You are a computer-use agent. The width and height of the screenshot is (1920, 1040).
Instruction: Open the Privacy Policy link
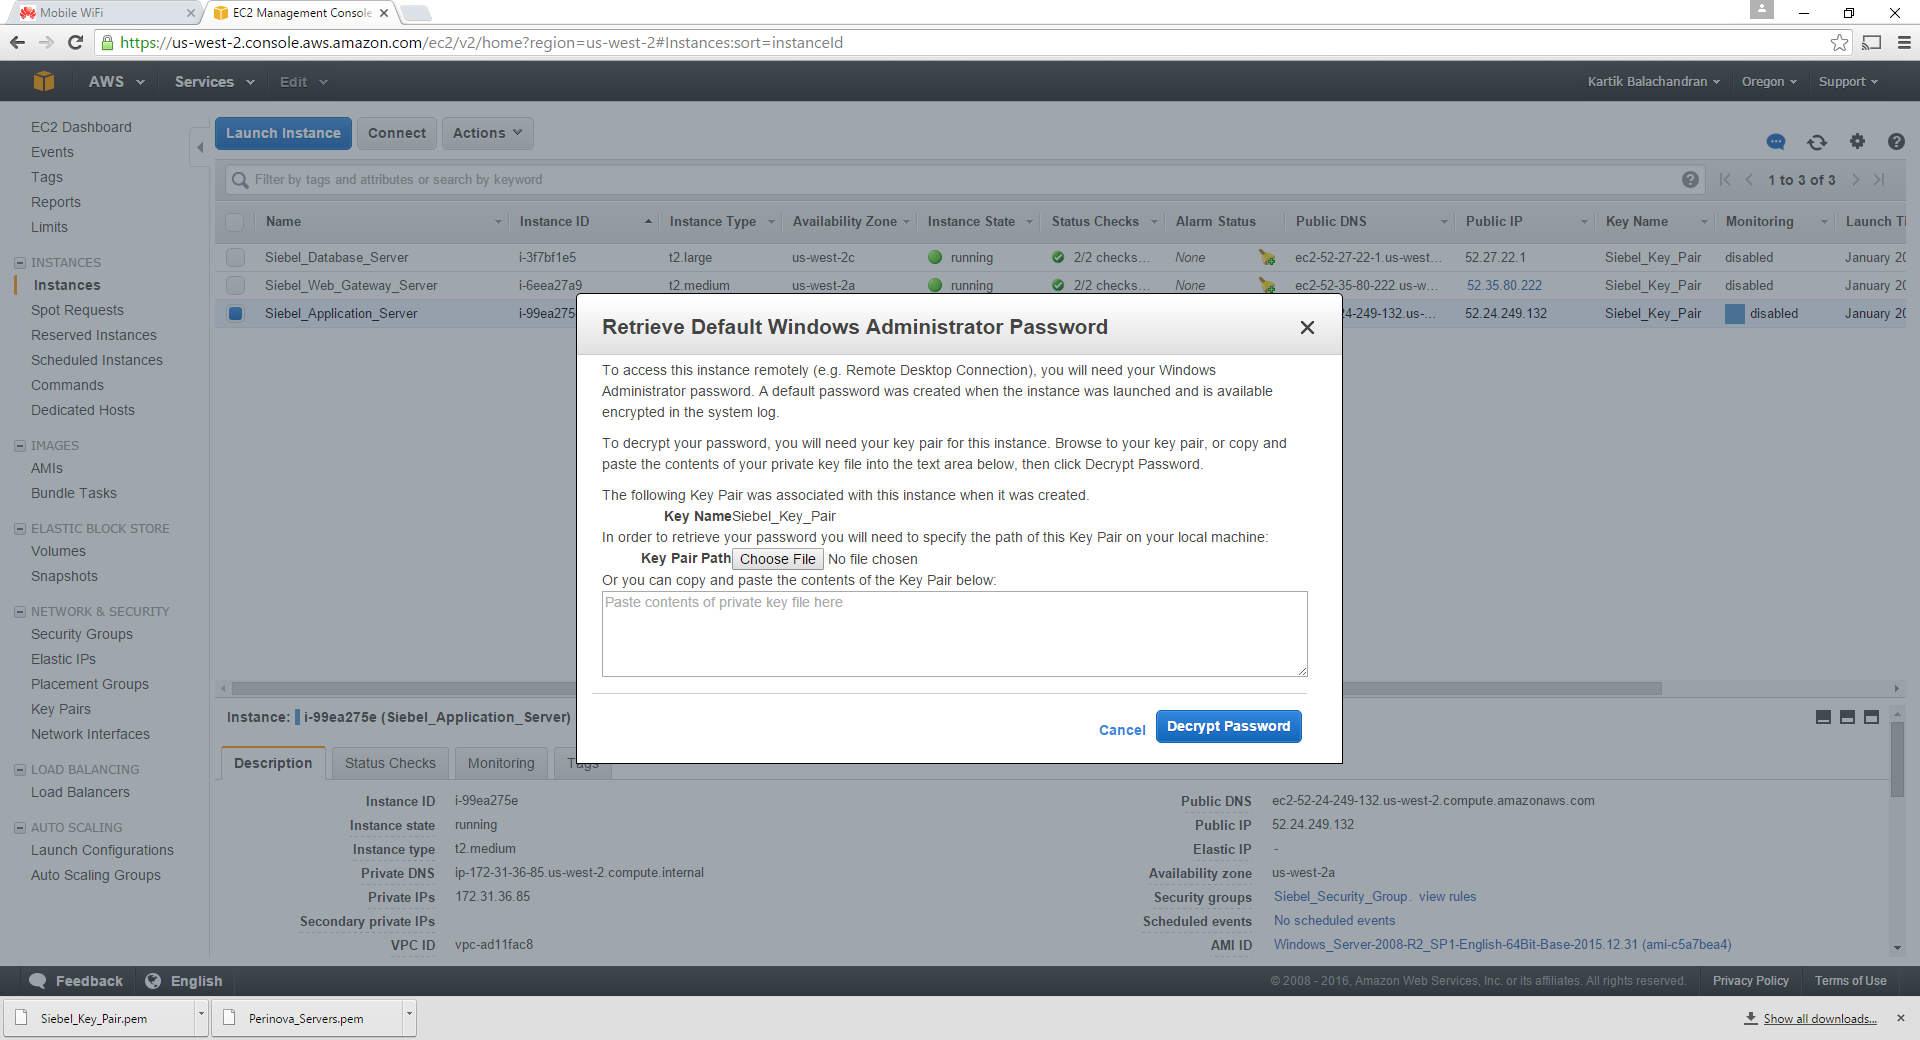click(1750, 981)
